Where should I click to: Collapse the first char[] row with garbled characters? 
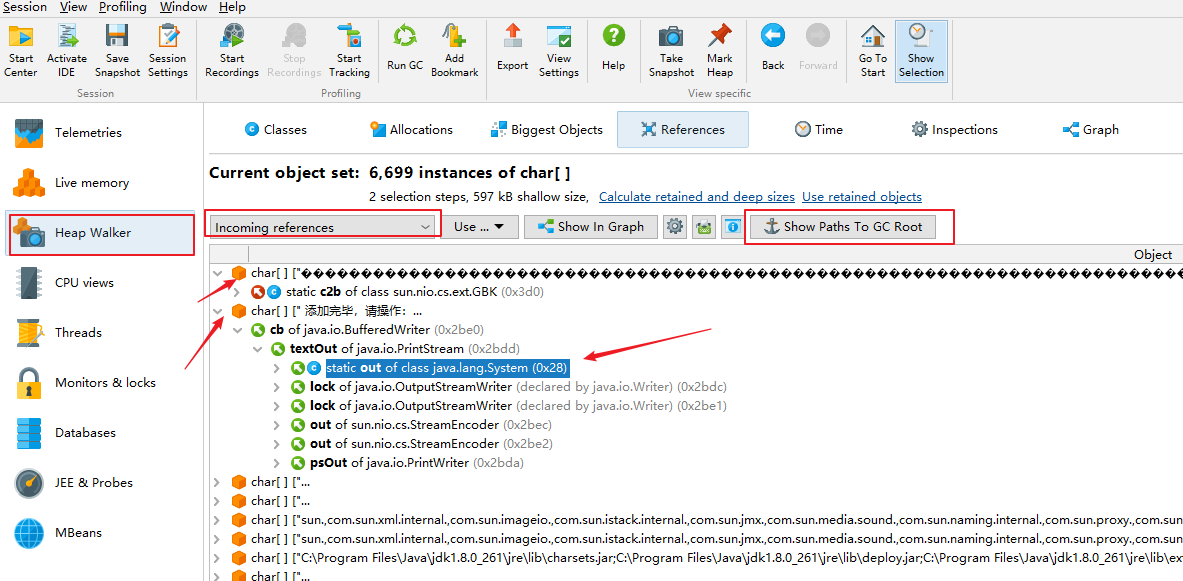pyautogui.click(x=218, y=273)
